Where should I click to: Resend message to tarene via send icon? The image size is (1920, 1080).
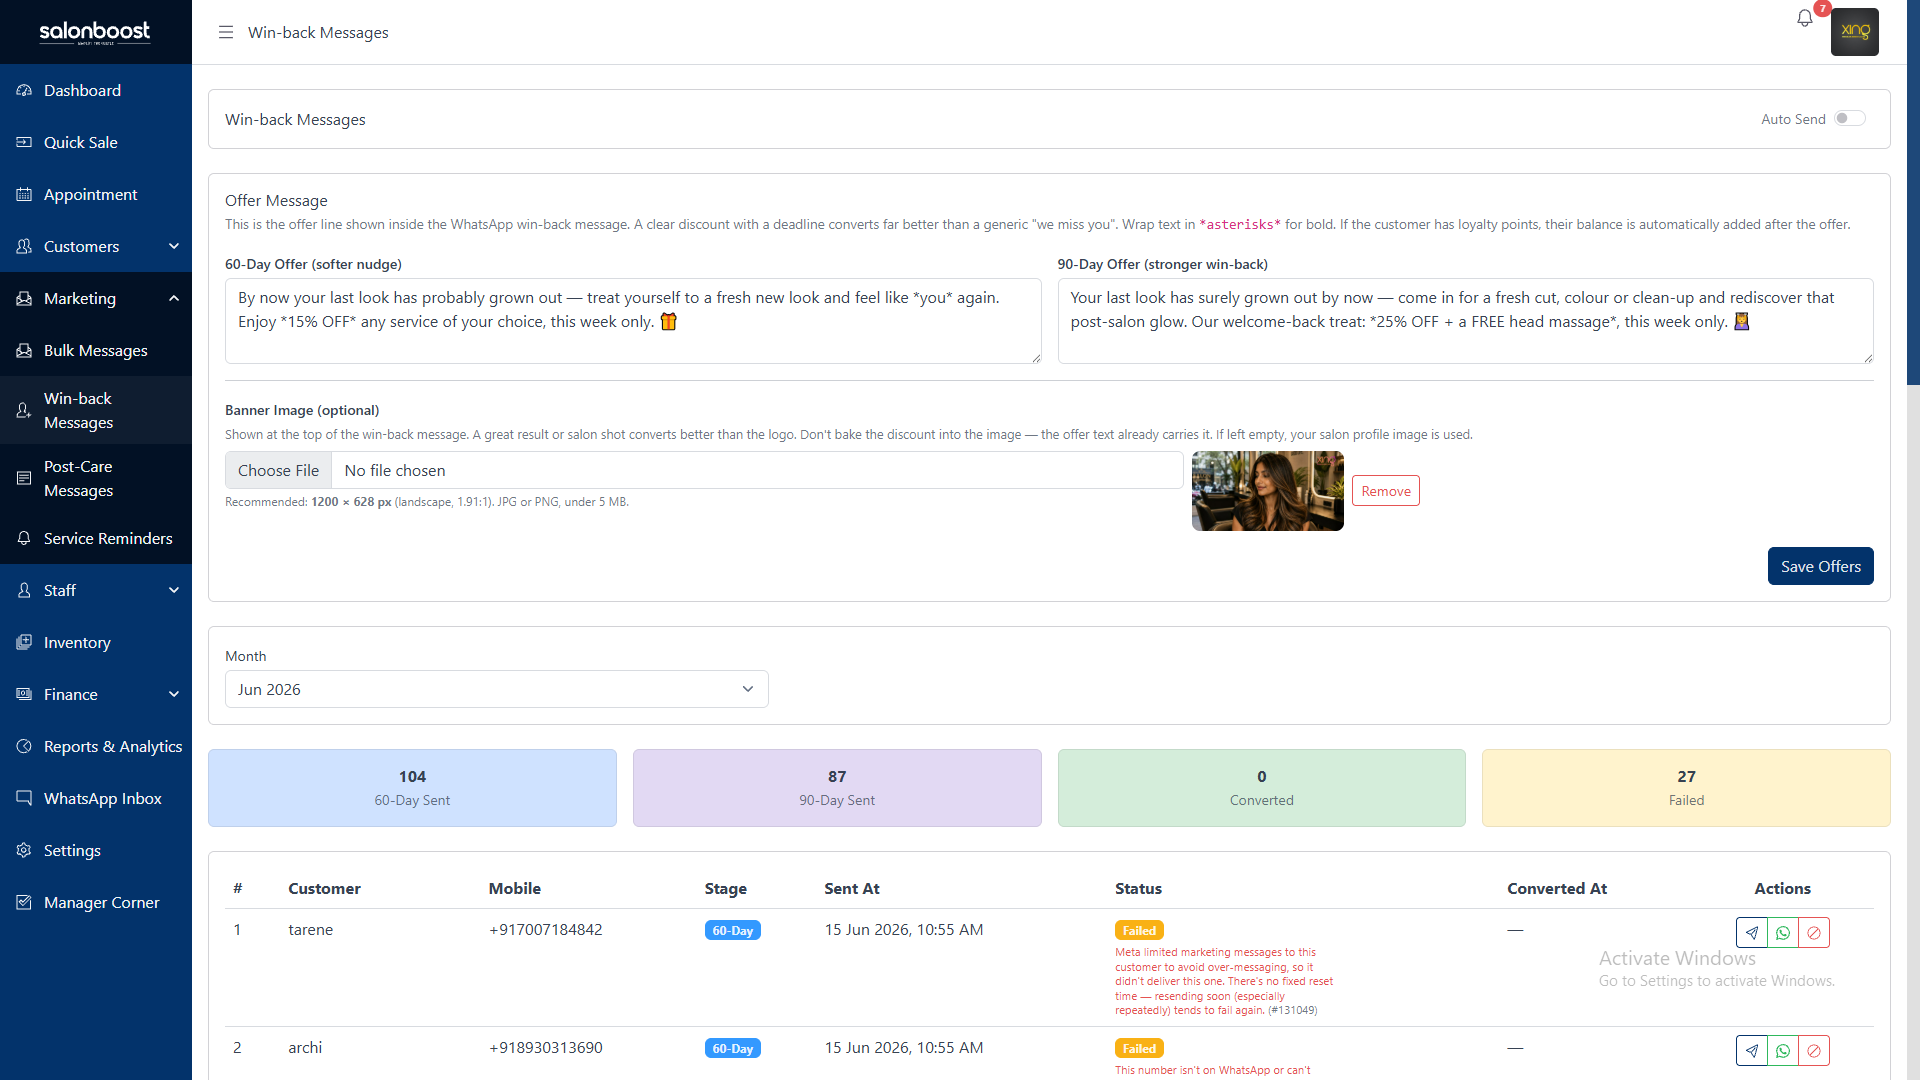pos(1752,933)
